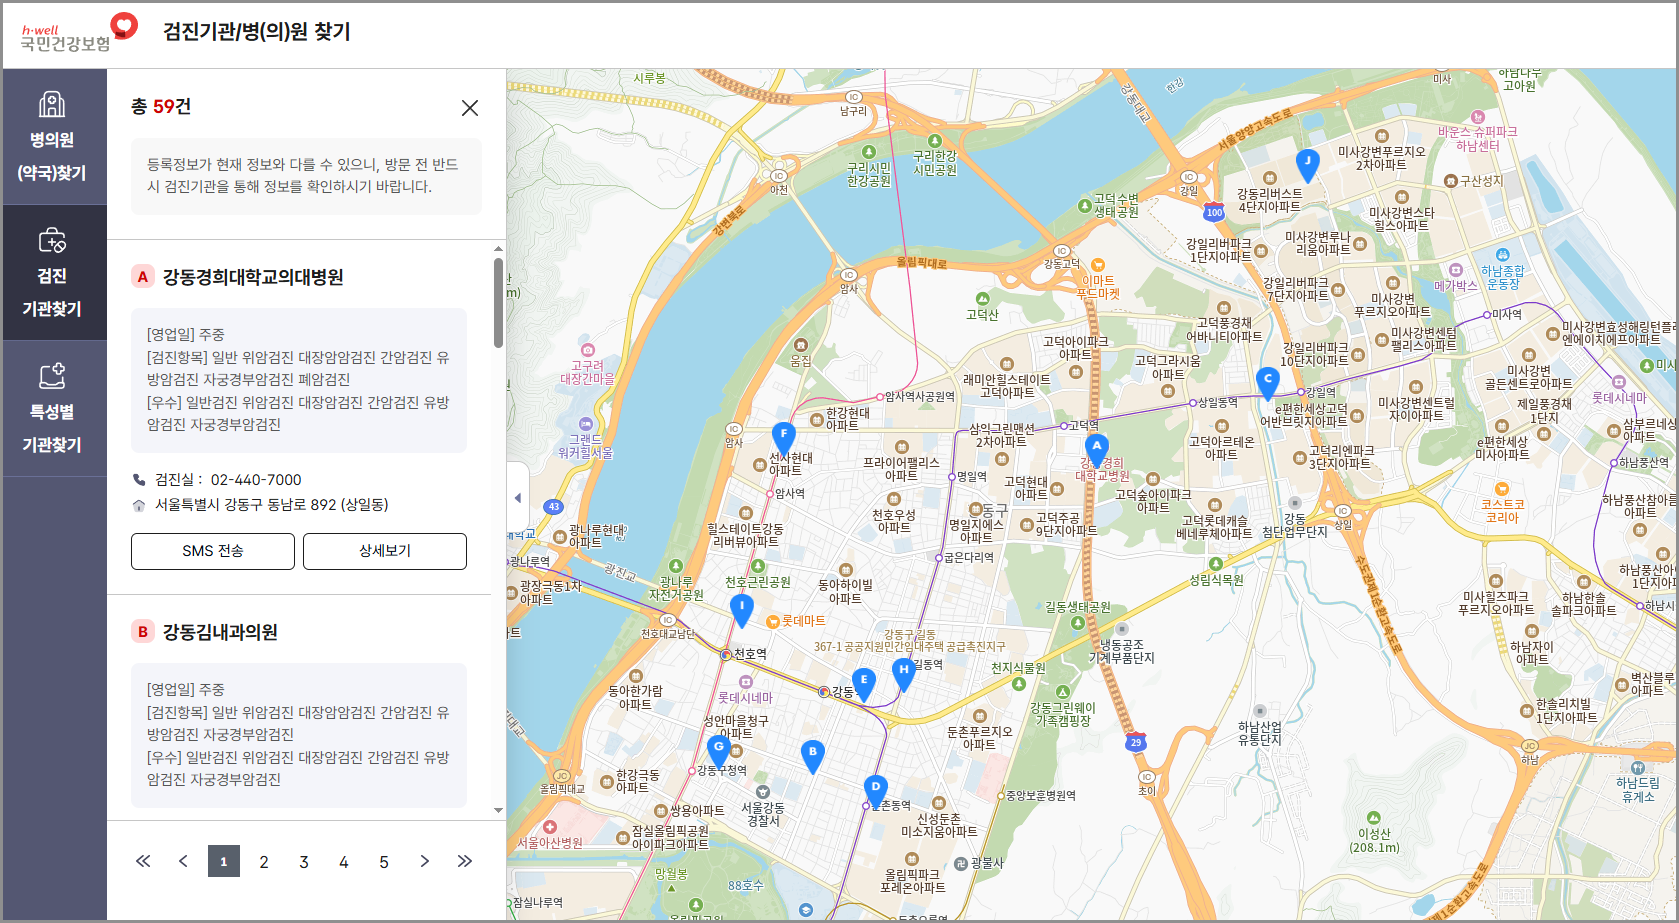Select the 병의원(약국)찾기 sidebar icon

54,130
